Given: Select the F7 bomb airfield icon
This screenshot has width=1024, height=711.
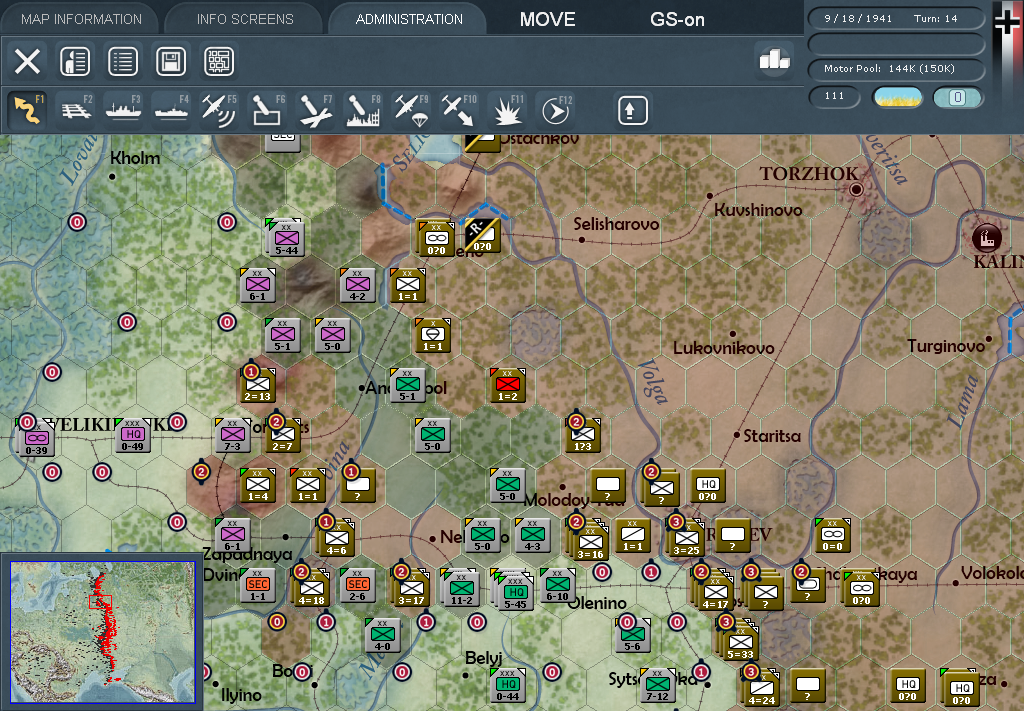Looking at the screenshot, I should tap(315, 110).
